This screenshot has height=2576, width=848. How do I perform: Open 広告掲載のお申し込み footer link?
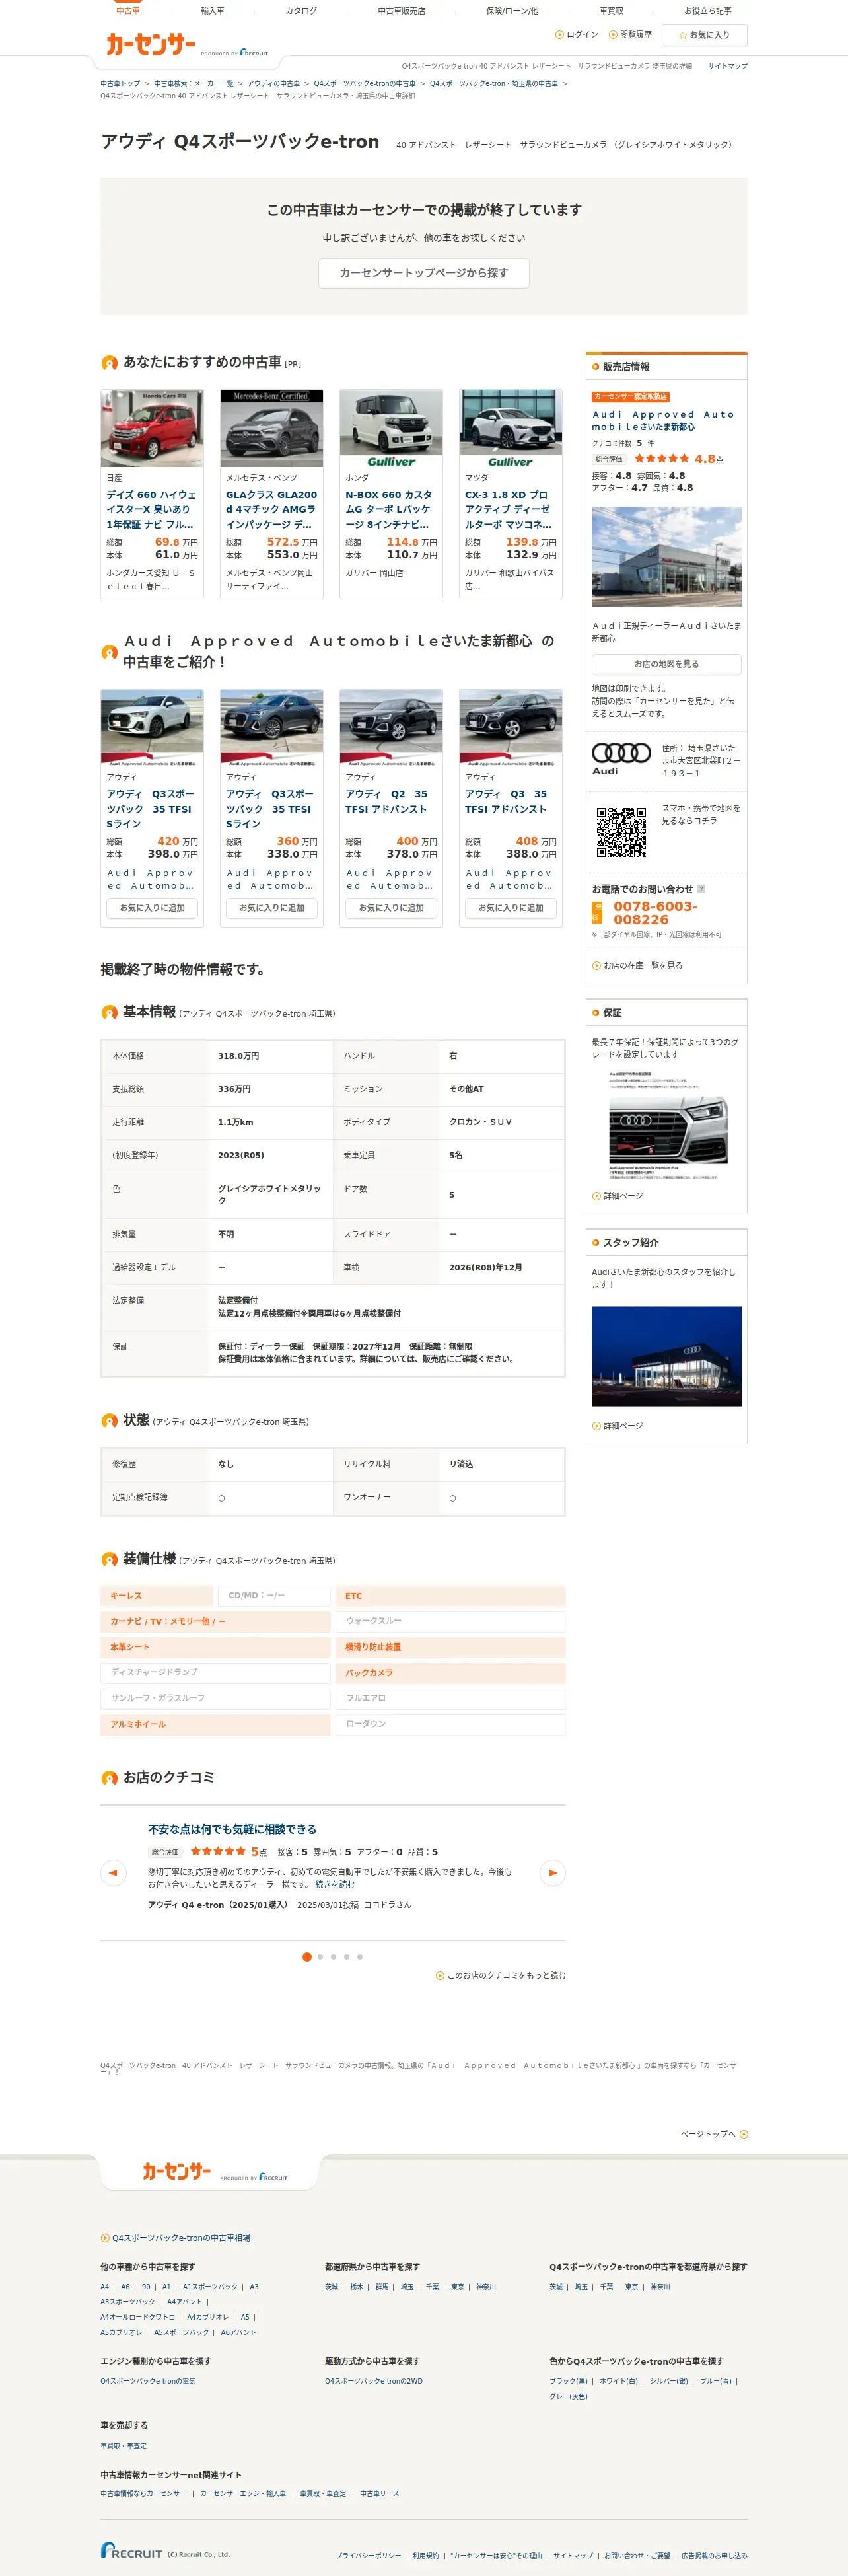click(714, 2555)
